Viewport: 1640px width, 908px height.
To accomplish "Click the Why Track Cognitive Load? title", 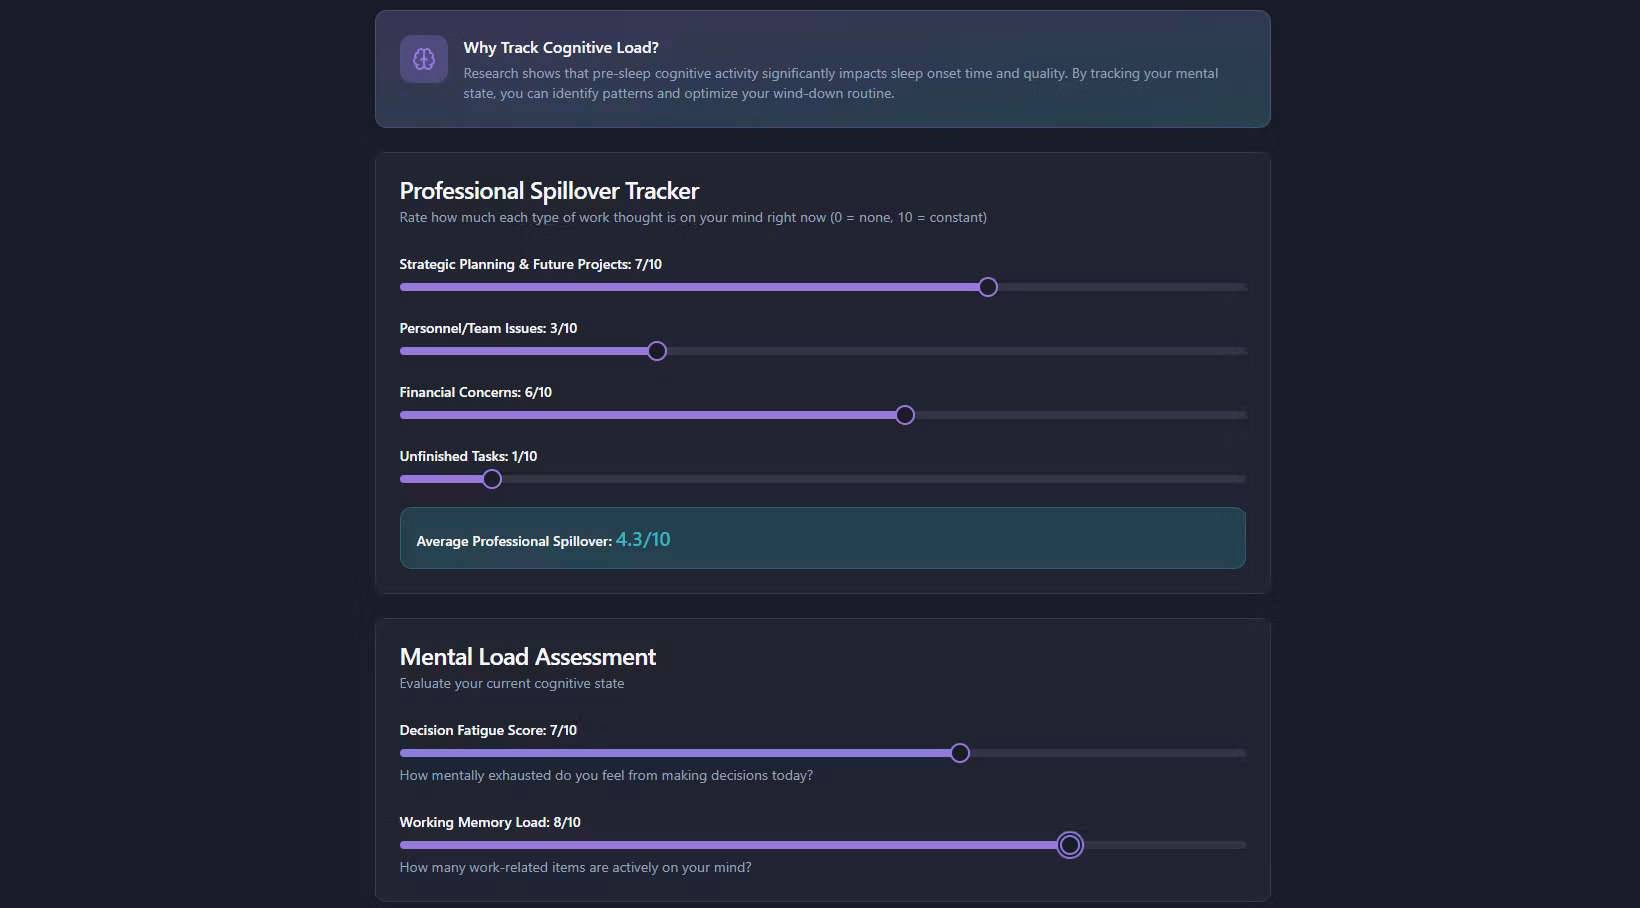I will [561, 47].
